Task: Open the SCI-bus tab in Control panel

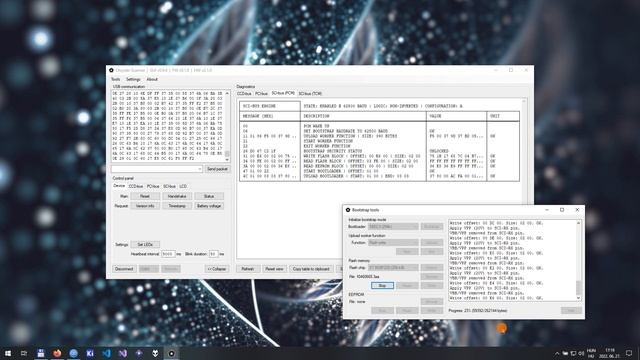Action: (x=169, y=186)
